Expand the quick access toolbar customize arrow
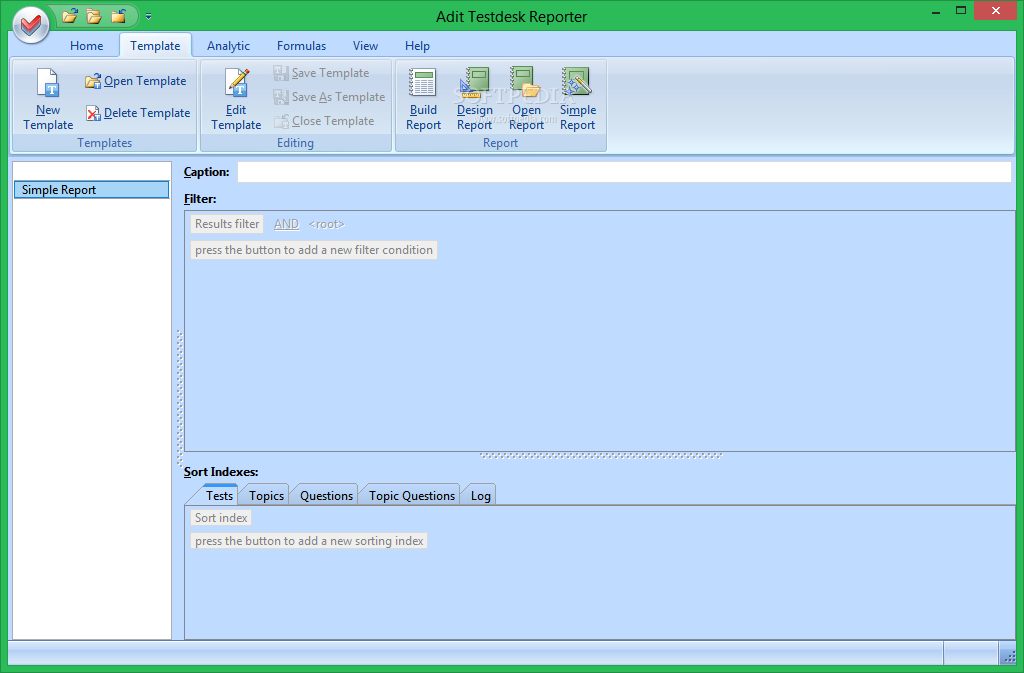Viewport: 1024px width, 673px height. [x=148, y=16]
